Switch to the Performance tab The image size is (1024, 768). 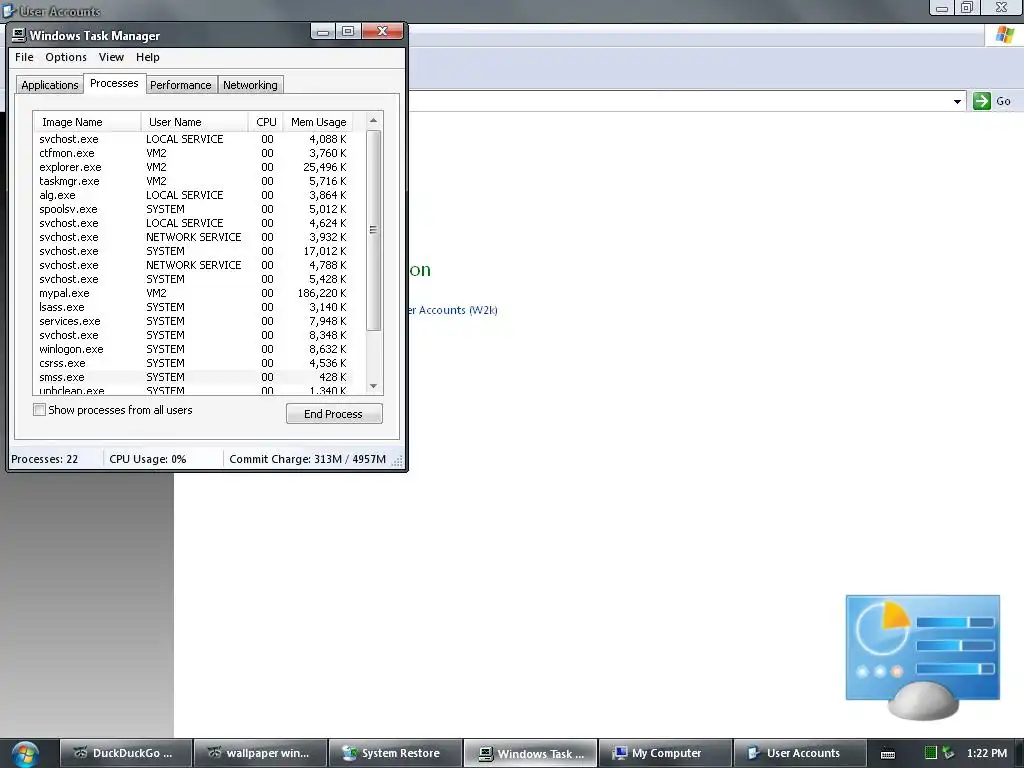coord(181,85)
